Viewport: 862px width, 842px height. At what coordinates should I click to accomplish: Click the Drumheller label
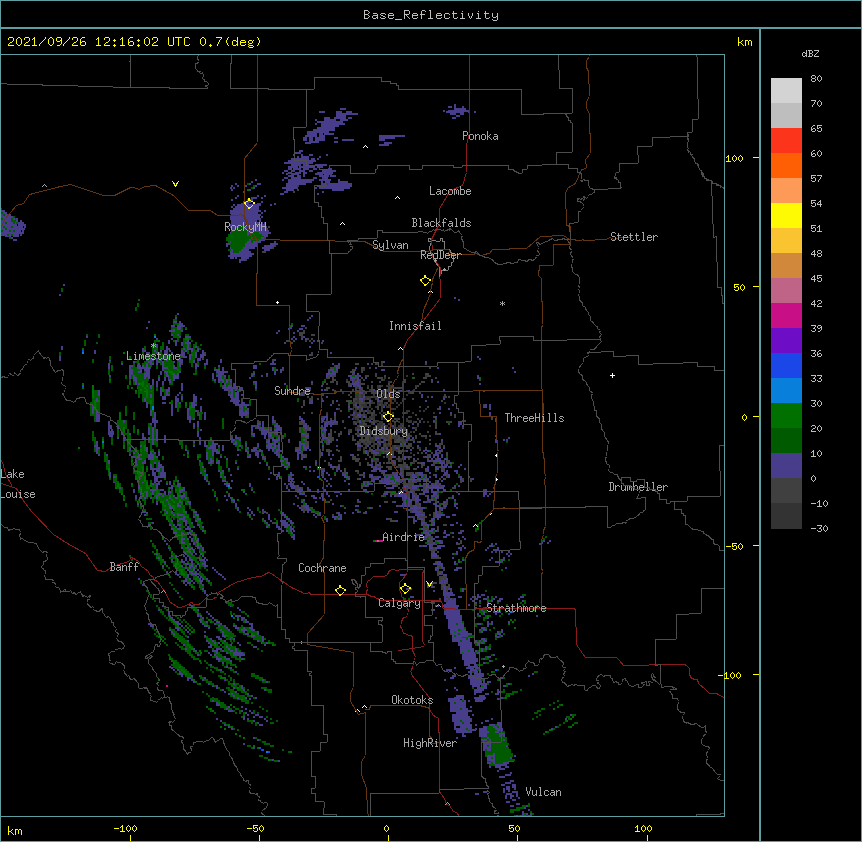tap(638, 487)
